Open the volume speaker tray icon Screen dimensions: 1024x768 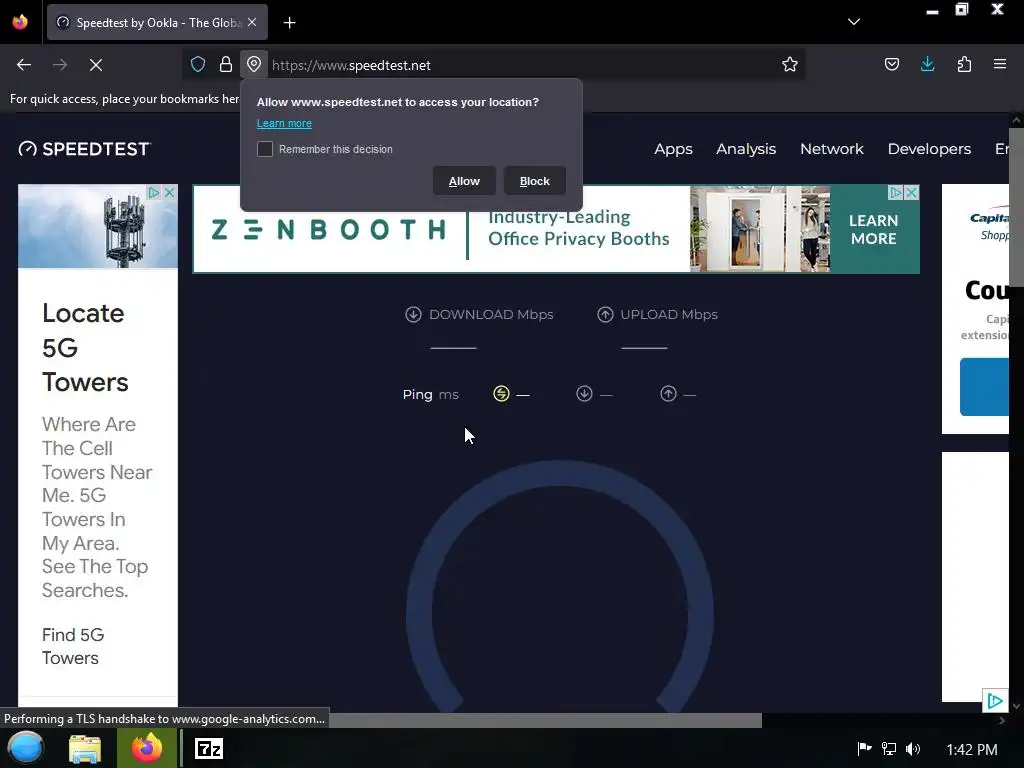click(913, 748)
